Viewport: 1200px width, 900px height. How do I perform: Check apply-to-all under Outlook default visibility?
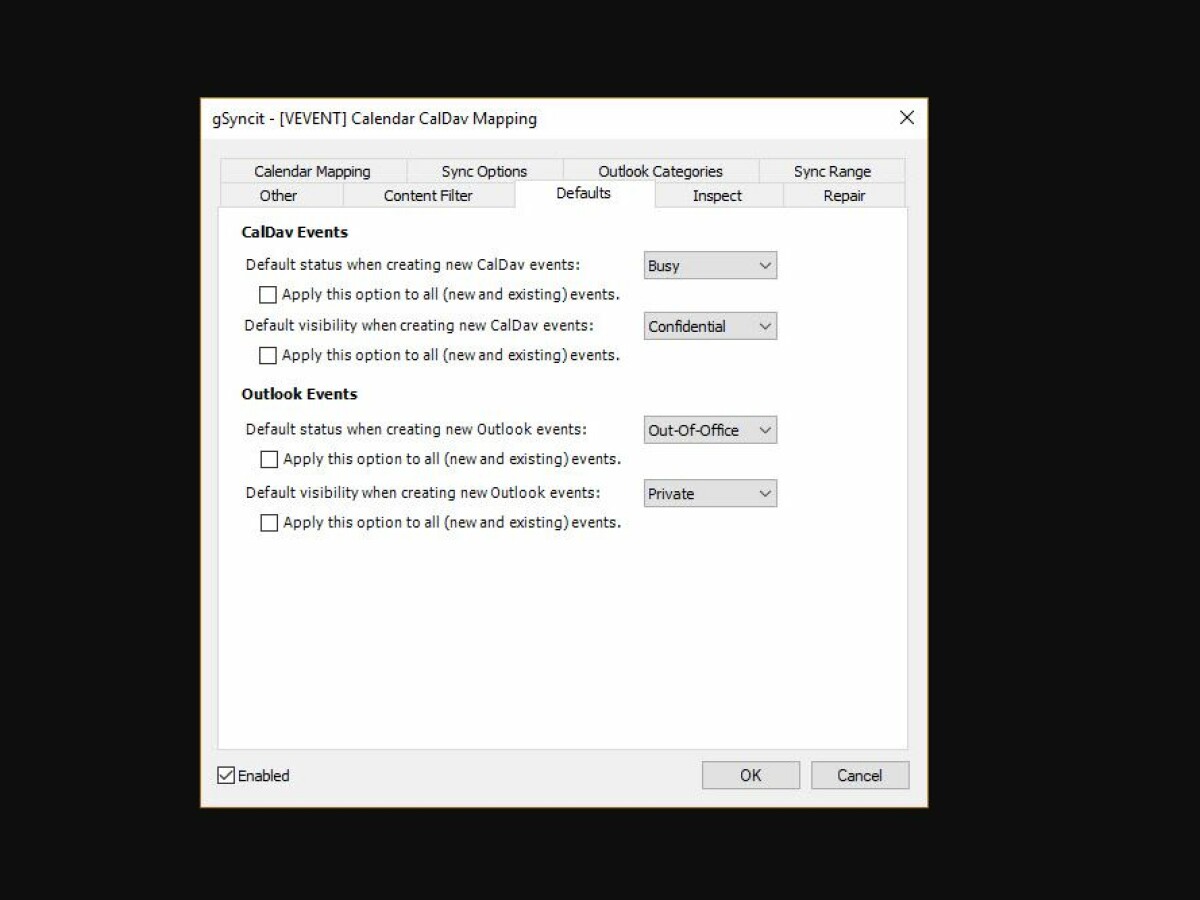(x=269, y=522)
